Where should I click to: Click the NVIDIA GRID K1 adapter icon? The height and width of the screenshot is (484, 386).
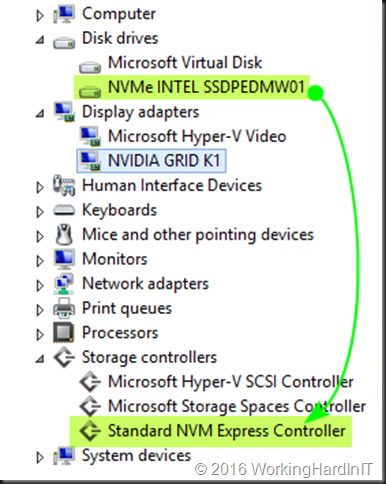[x=90, y=161]
